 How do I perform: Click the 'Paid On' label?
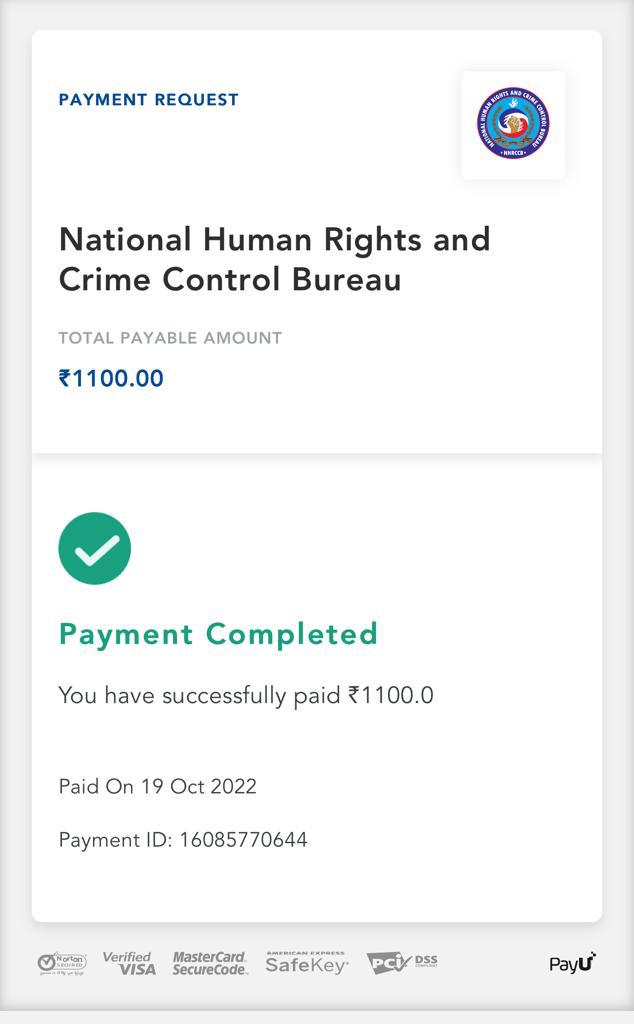[96, 786]
